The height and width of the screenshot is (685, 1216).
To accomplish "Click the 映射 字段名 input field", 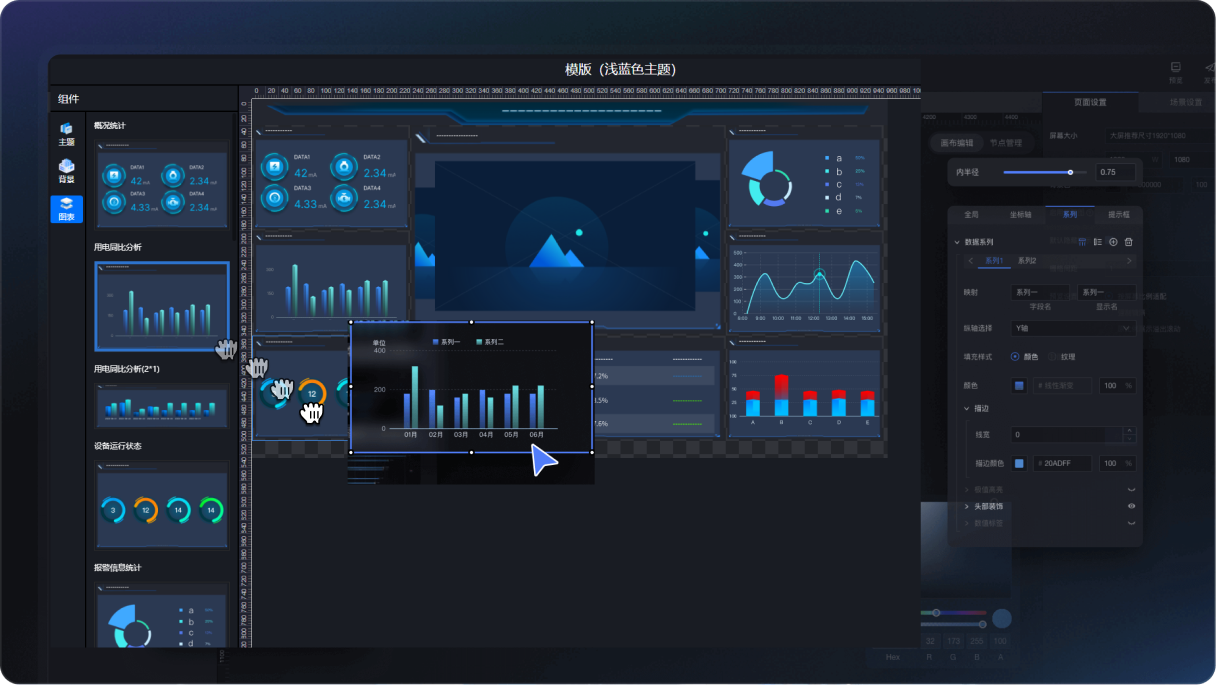I will (x=1039, y=292).
